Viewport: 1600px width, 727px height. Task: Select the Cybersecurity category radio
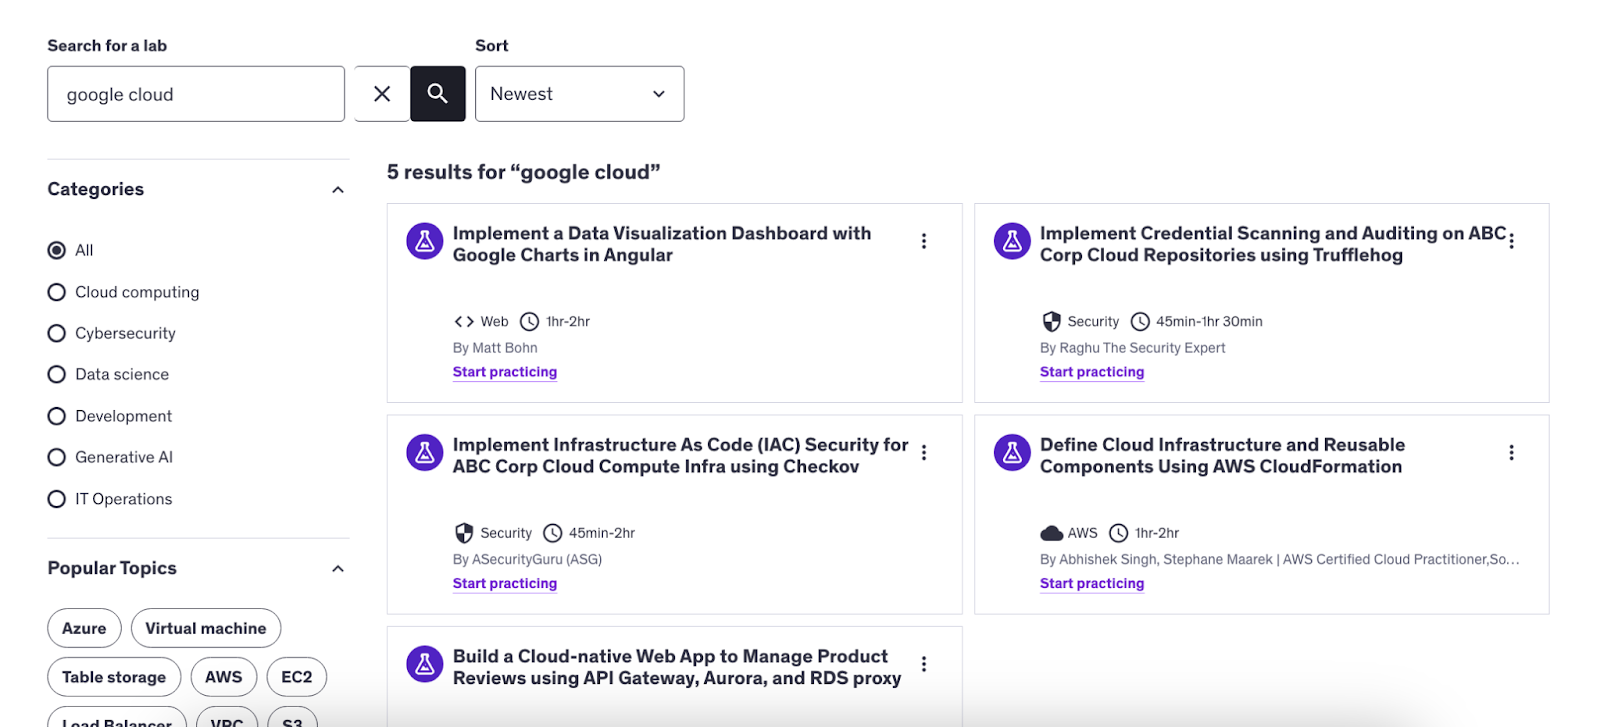(x=57, y=333)
